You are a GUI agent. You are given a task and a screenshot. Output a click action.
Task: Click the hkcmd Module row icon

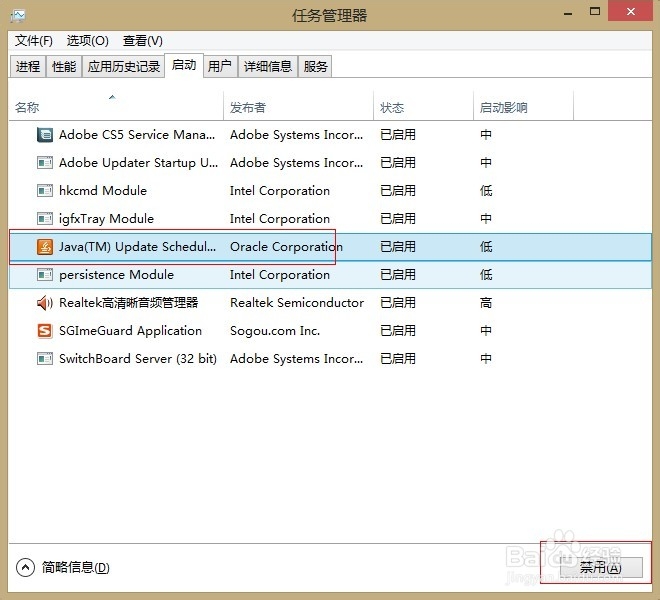[45, 191]
